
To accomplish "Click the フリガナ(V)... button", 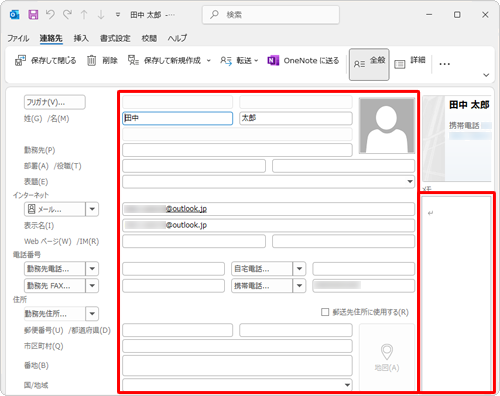I will tap(55, 102).
